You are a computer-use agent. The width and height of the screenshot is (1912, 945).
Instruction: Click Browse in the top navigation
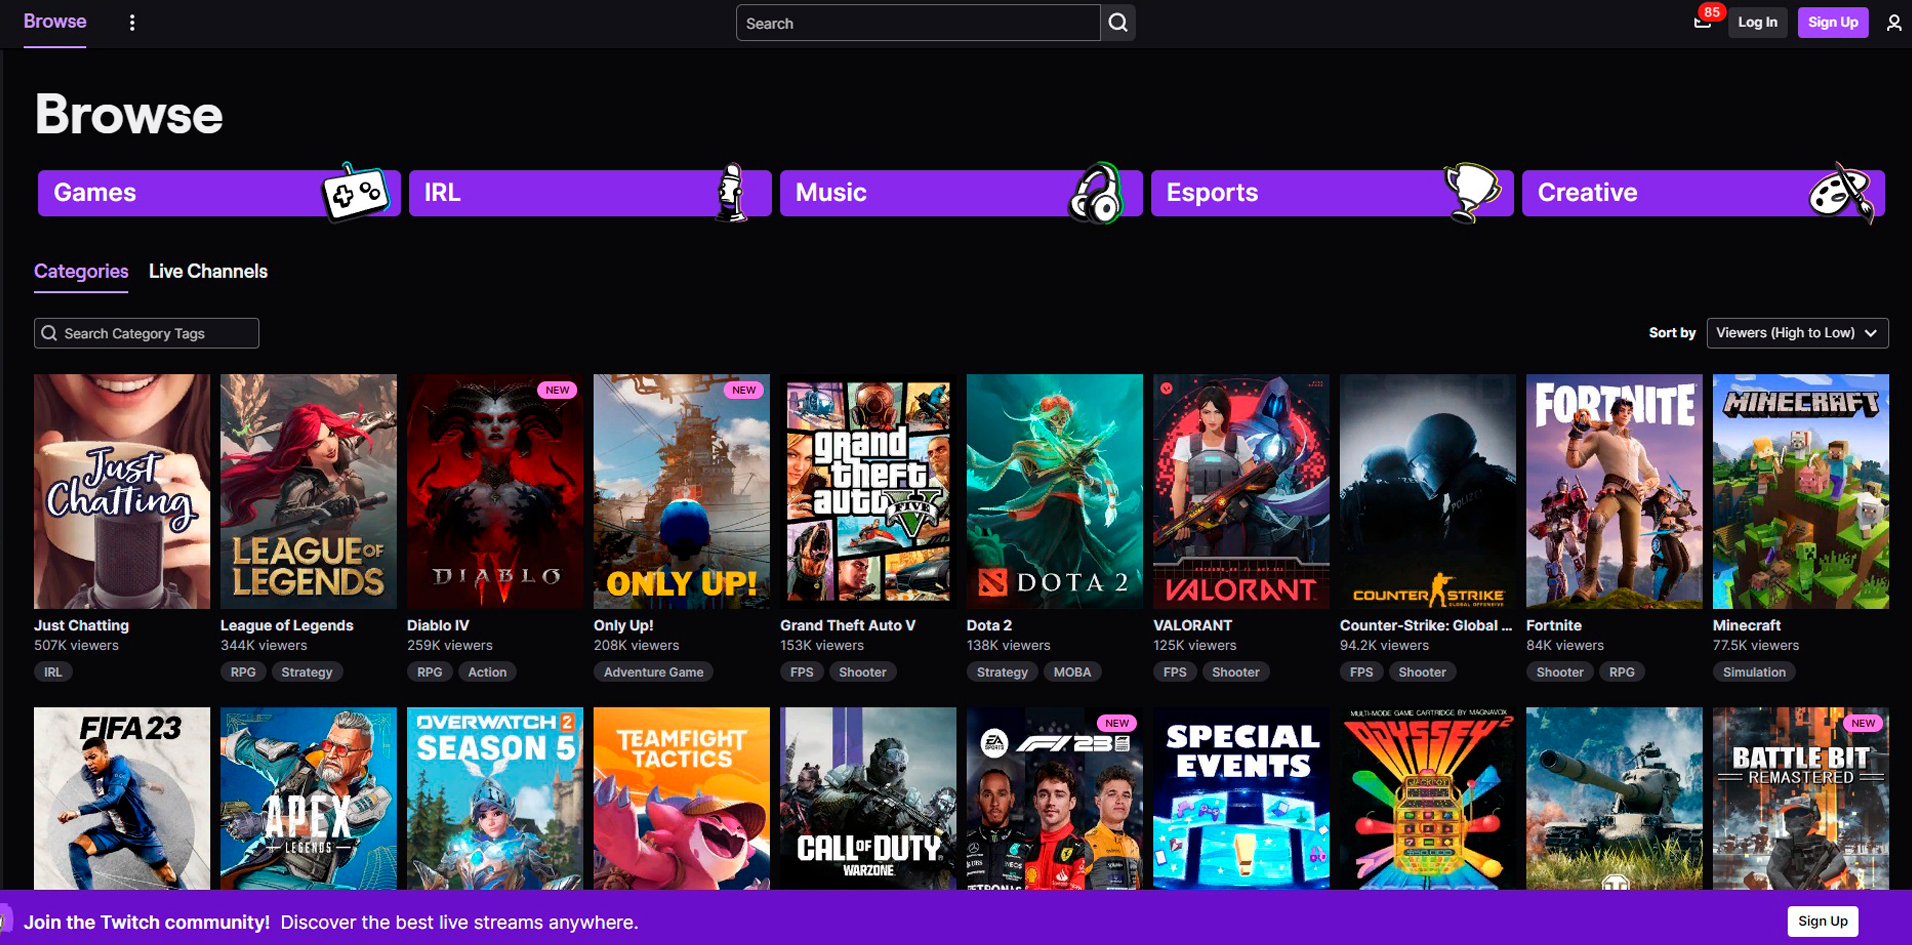(x=54, y=21)
